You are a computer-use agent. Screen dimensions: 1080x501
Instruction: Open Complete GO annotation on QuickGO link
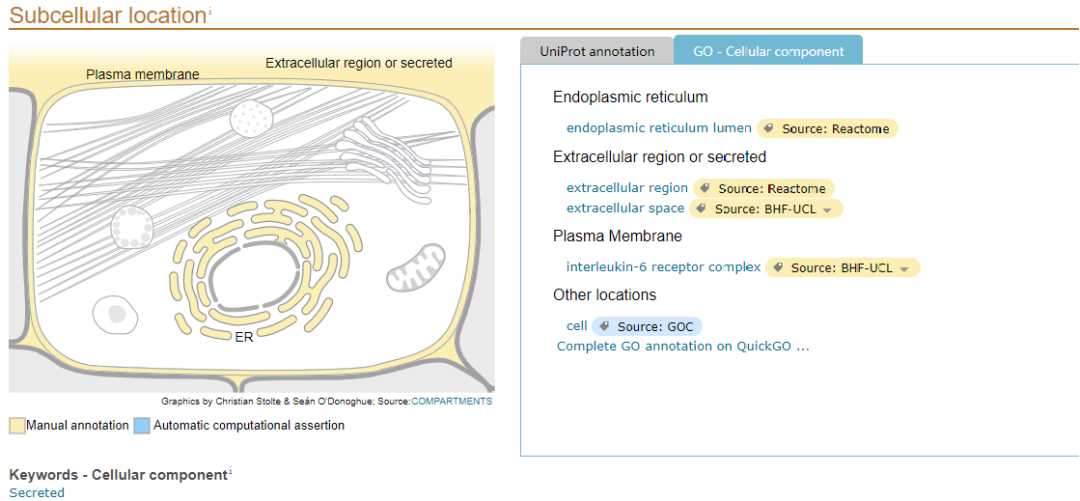(x=683, y=346)
